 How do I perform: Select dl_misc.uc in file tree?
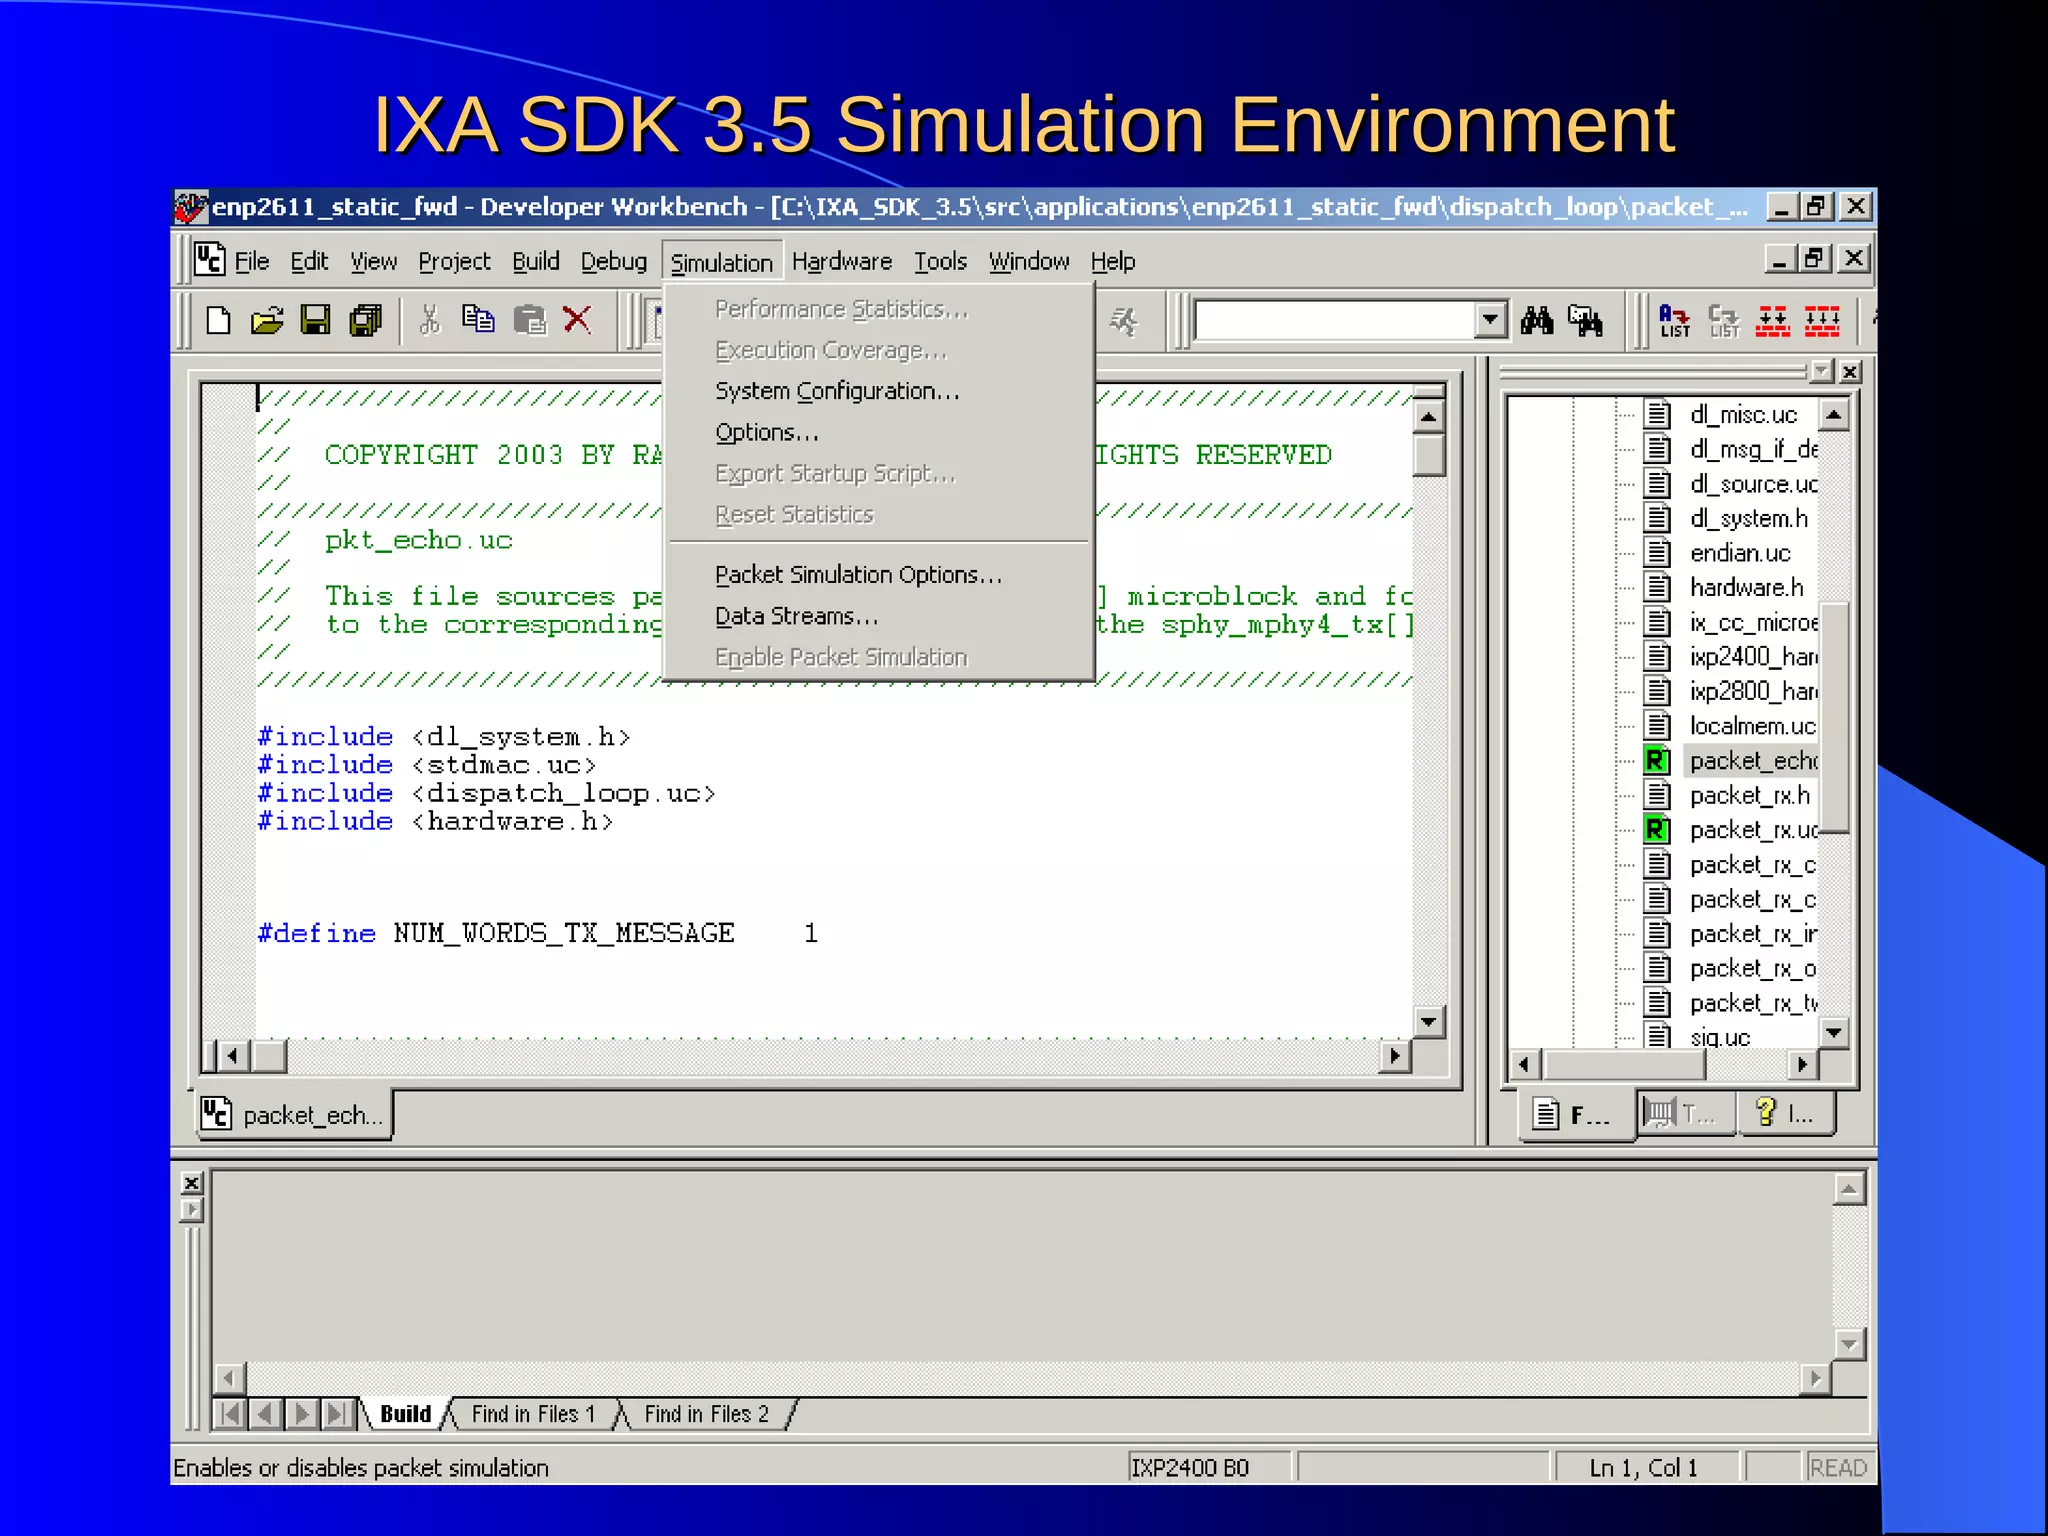1743,415
